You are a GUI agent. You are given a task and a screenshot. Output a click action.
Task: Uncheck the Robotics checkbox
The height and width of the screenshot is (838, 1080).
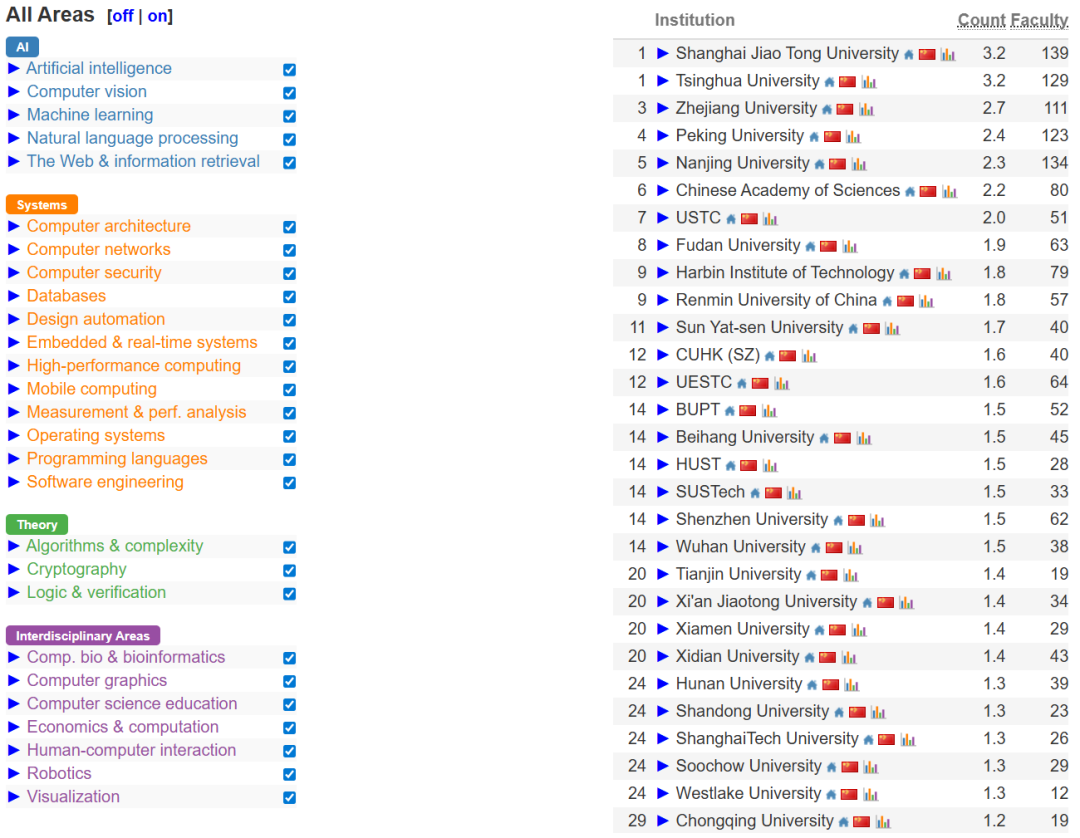289,773
